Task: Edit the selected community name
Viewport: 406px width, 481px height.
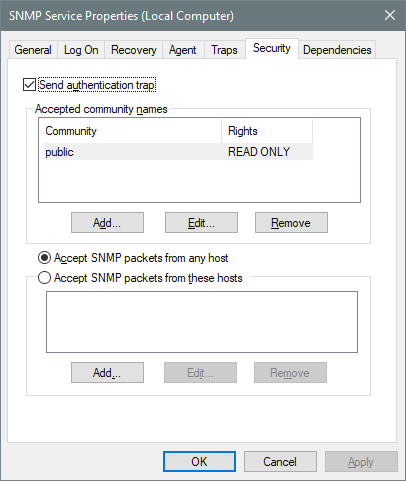Action: coord(201,222)
